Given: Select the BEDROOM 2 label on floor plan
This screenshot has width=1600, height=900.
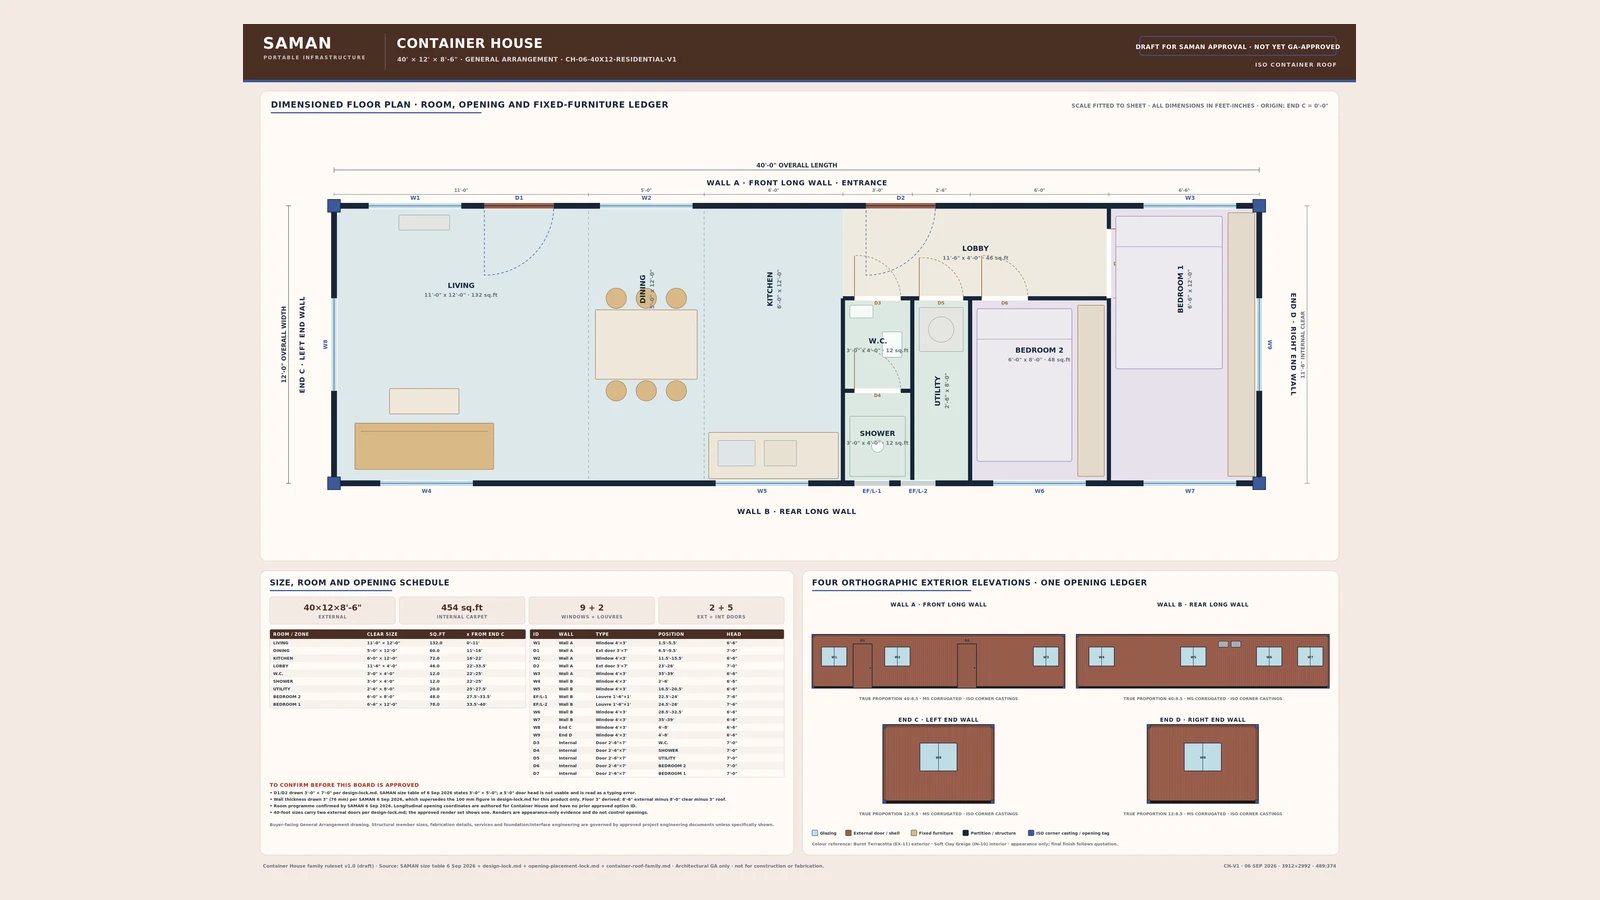Looking at the screenshot, I should (x=1039, y=350).
